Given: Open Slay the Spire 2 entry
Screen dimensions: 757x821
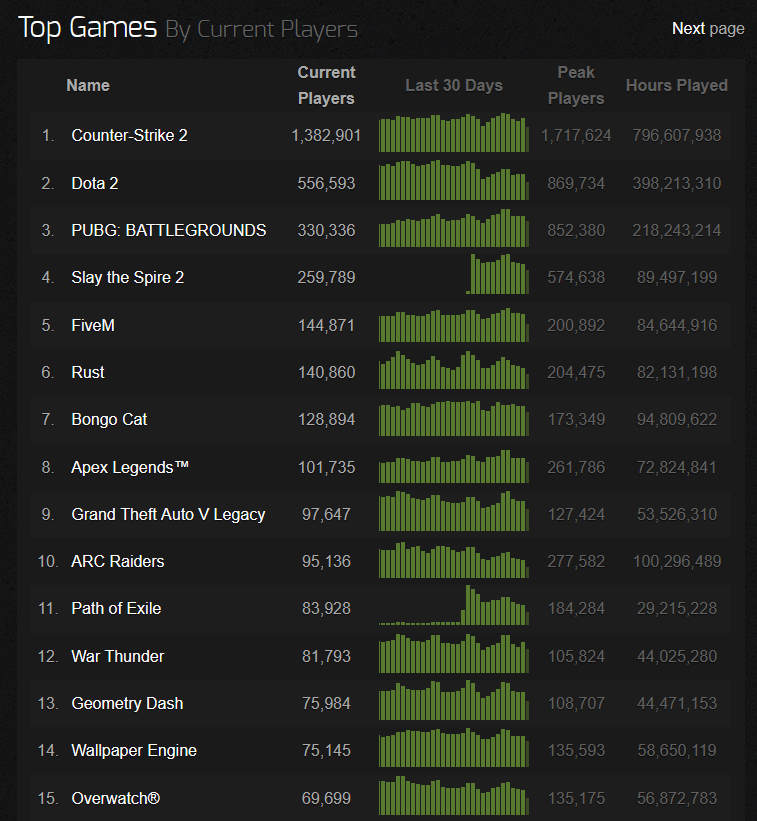Looking at the screenshot, I should [x=128, y=278].
